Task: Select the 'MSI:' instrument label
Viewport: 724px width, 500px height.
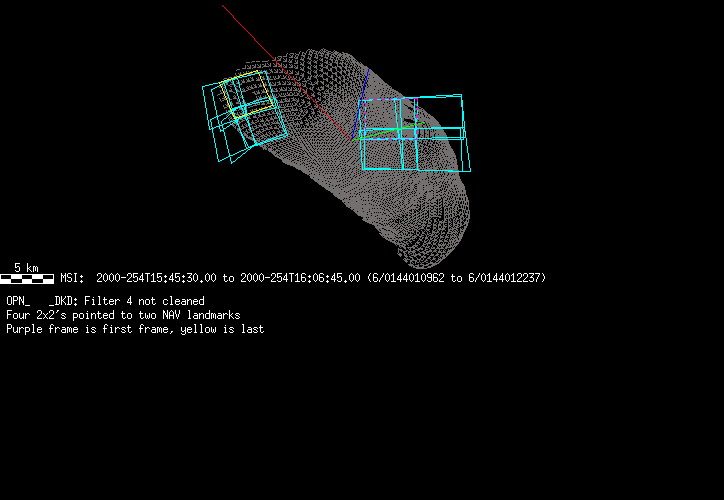Action: click(72, 278)
